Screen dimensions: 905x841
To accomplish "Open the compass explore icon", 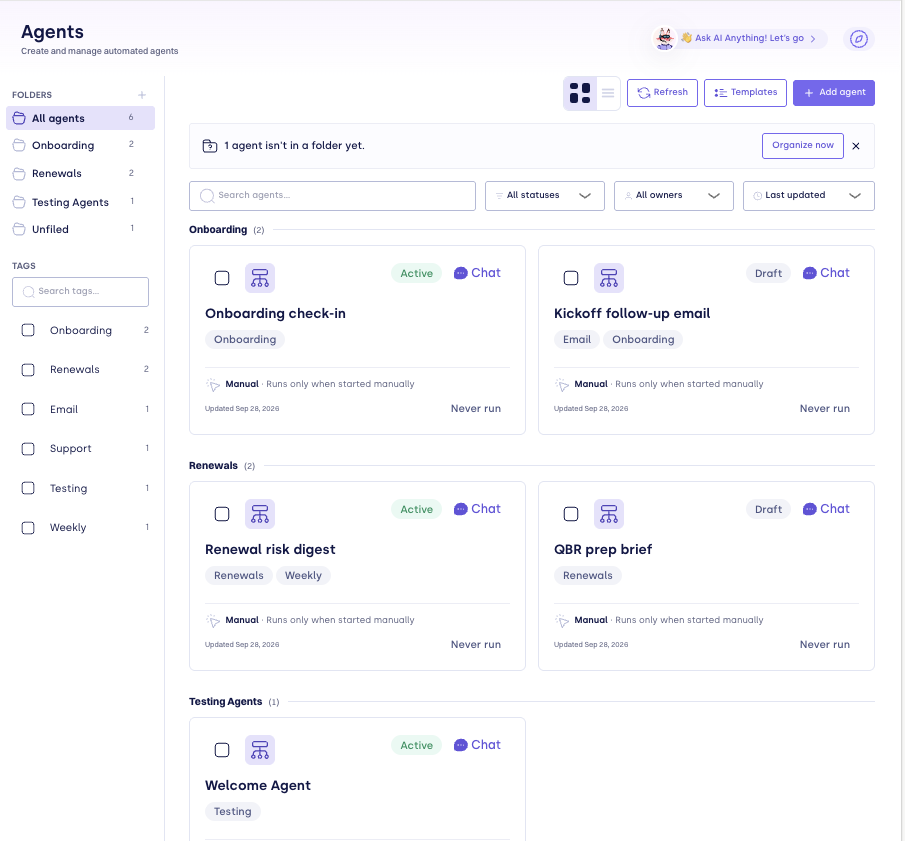I will coord(858,39).
